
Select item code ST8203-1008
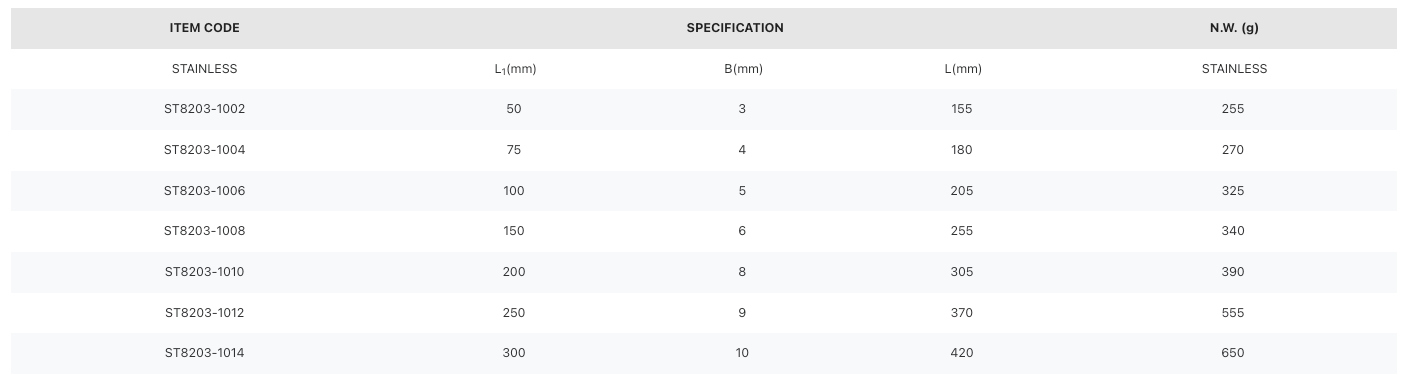pos(204,231)
